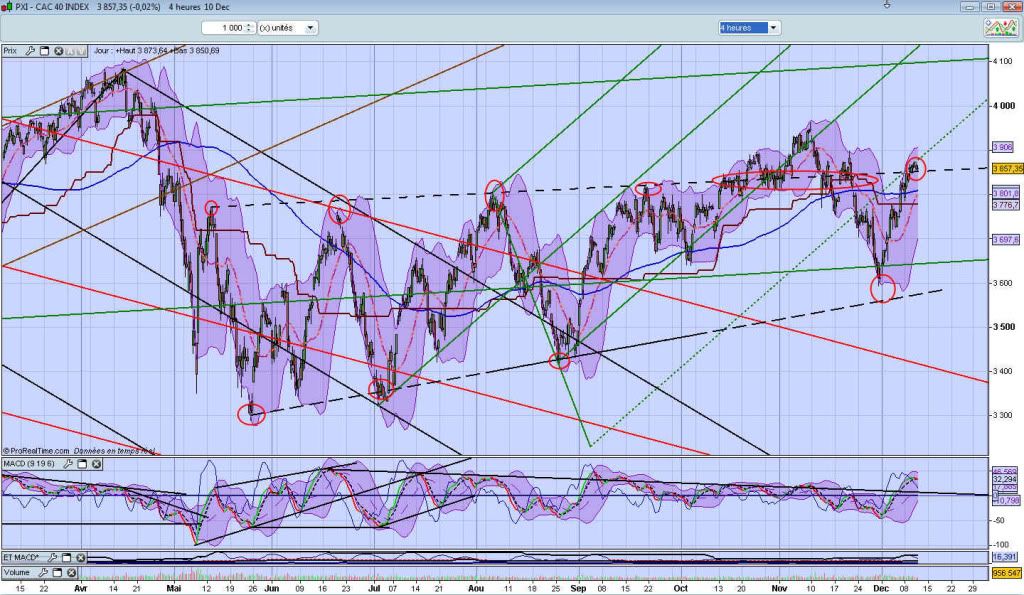Close the Volume panel

point(72,572)
